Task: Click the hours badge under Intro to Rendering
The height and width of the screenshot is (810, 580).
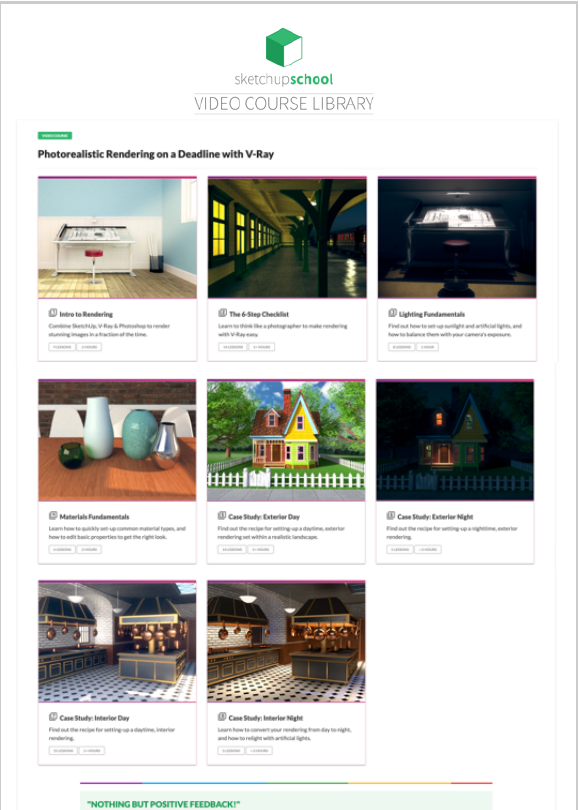Action: (x=89, y=347)
